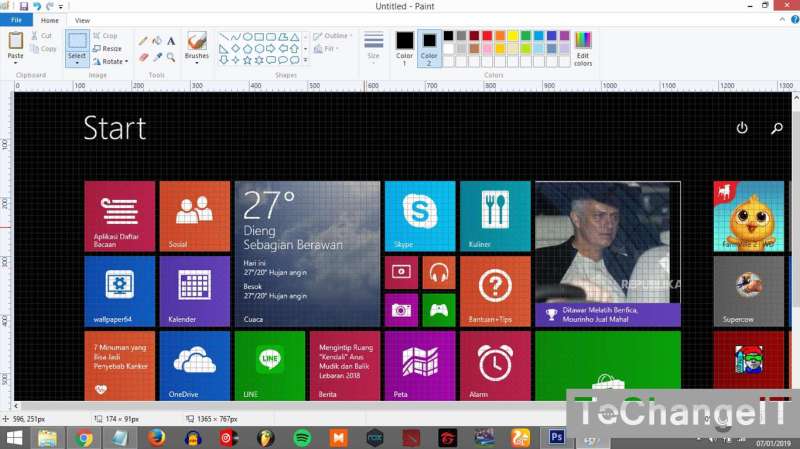This screenshot has height=449, width=800.
Task: Choose the Triangle shape
Action: (295, 37)
